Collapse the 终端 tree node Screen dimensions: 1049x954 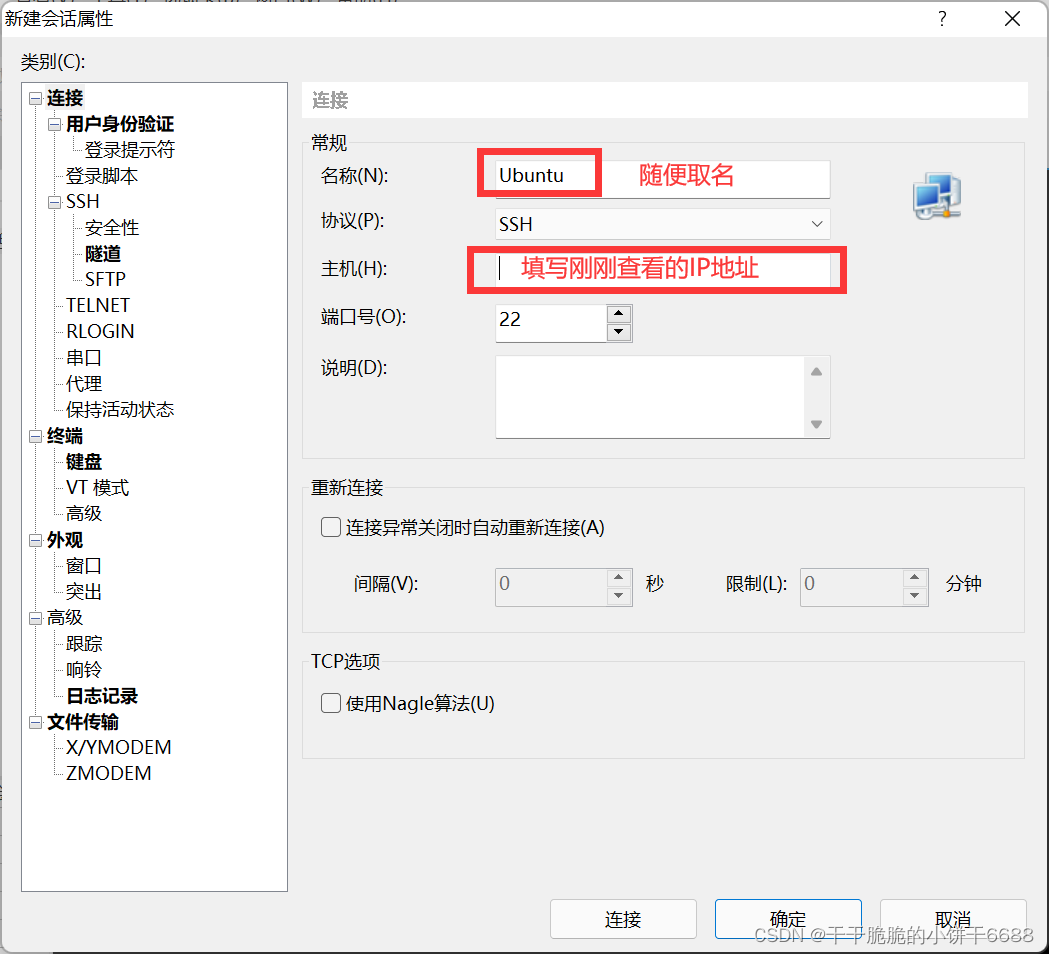(x=35, y=437)
